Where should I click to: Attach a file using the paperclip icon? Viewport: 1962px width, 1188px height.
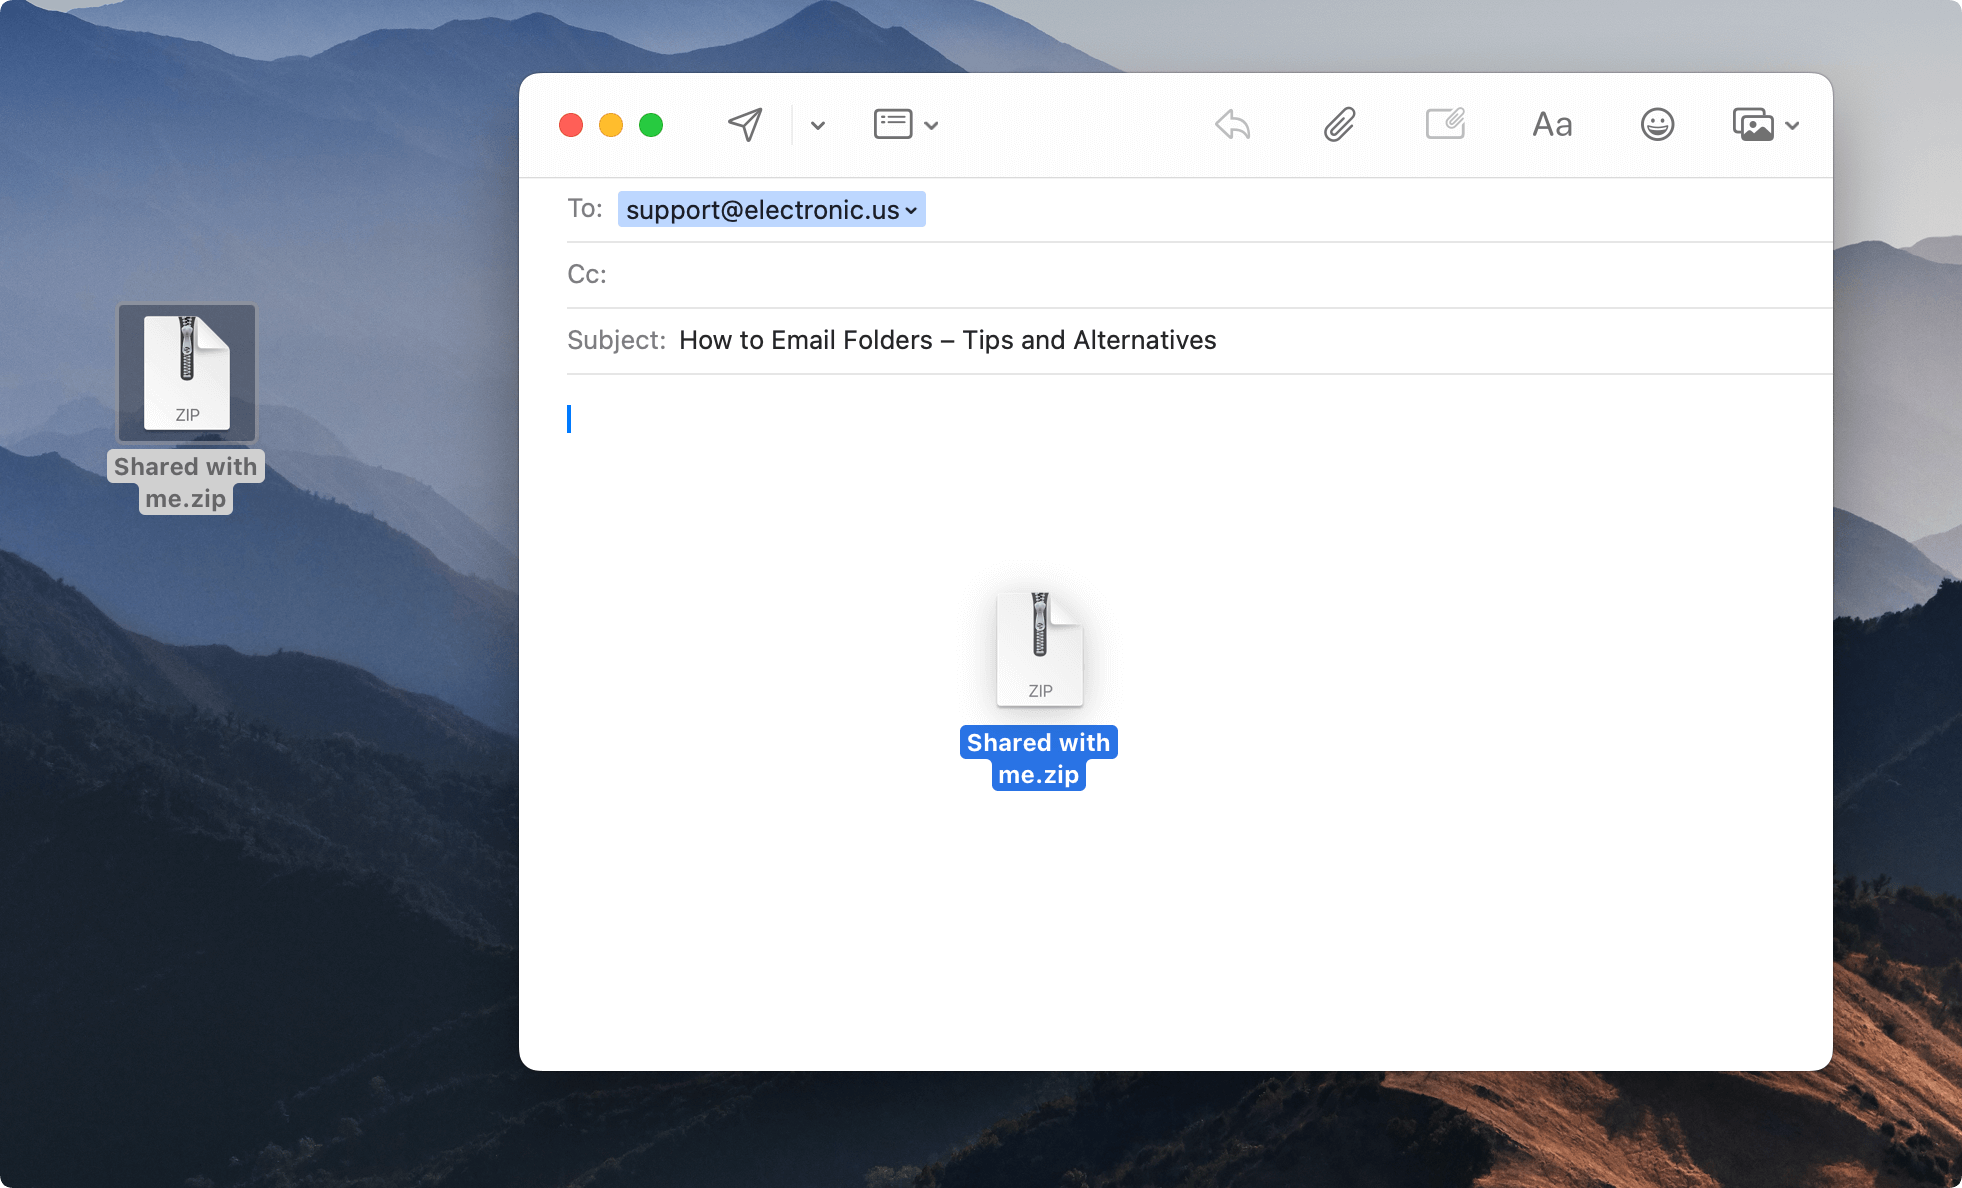pos(1339,124)
